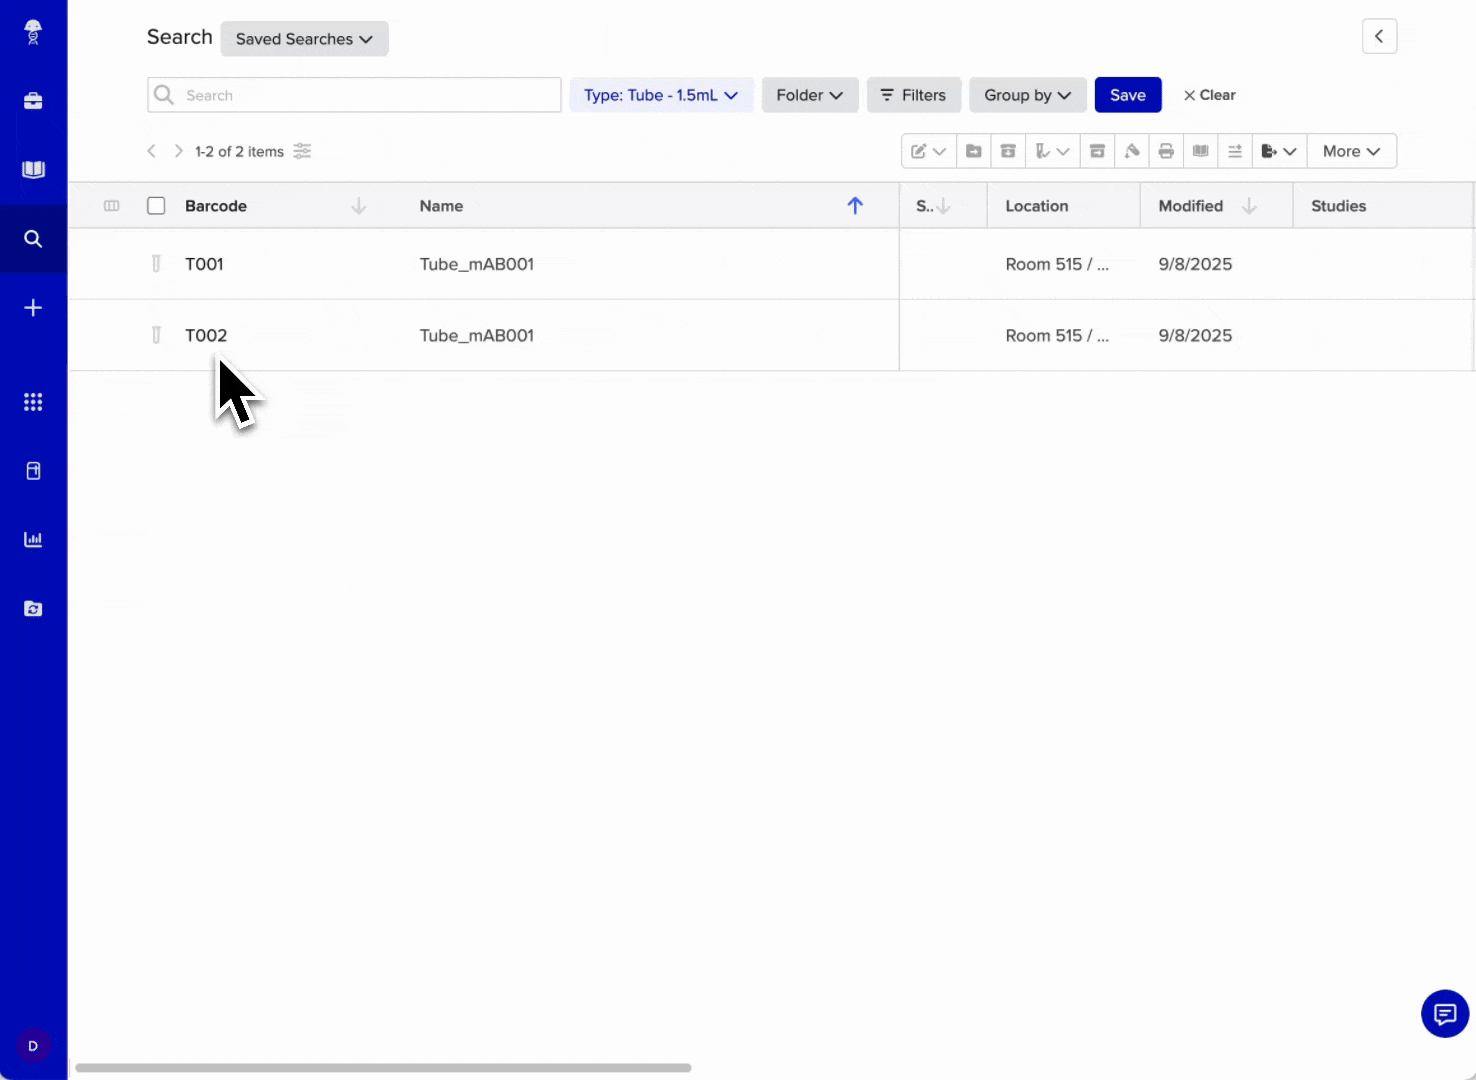Open the chat support bubble
This screenshot has height=1080, width=1476.
tap(1444, 1014)
